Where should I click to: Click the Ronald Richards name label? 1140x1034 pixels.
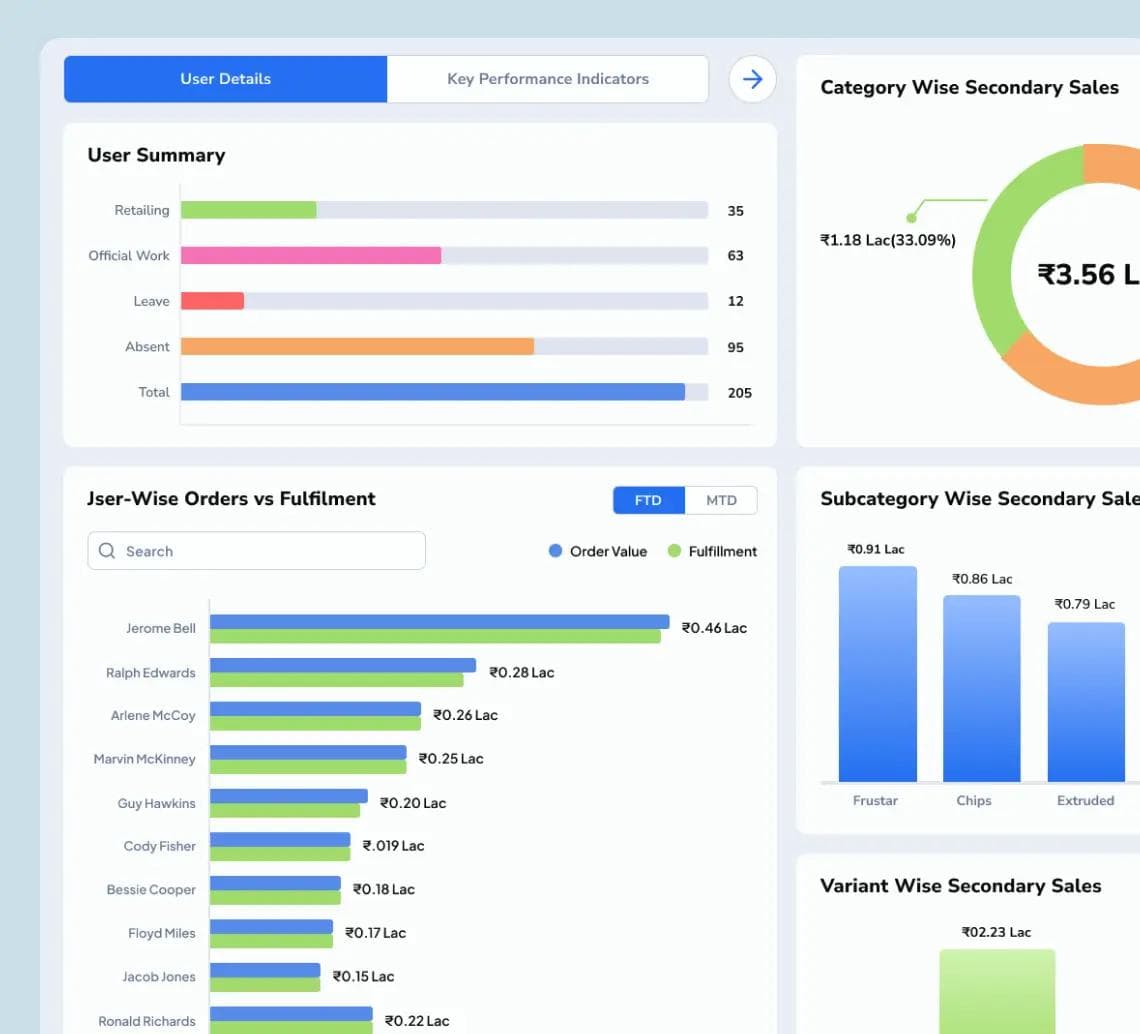[147, 1021]
